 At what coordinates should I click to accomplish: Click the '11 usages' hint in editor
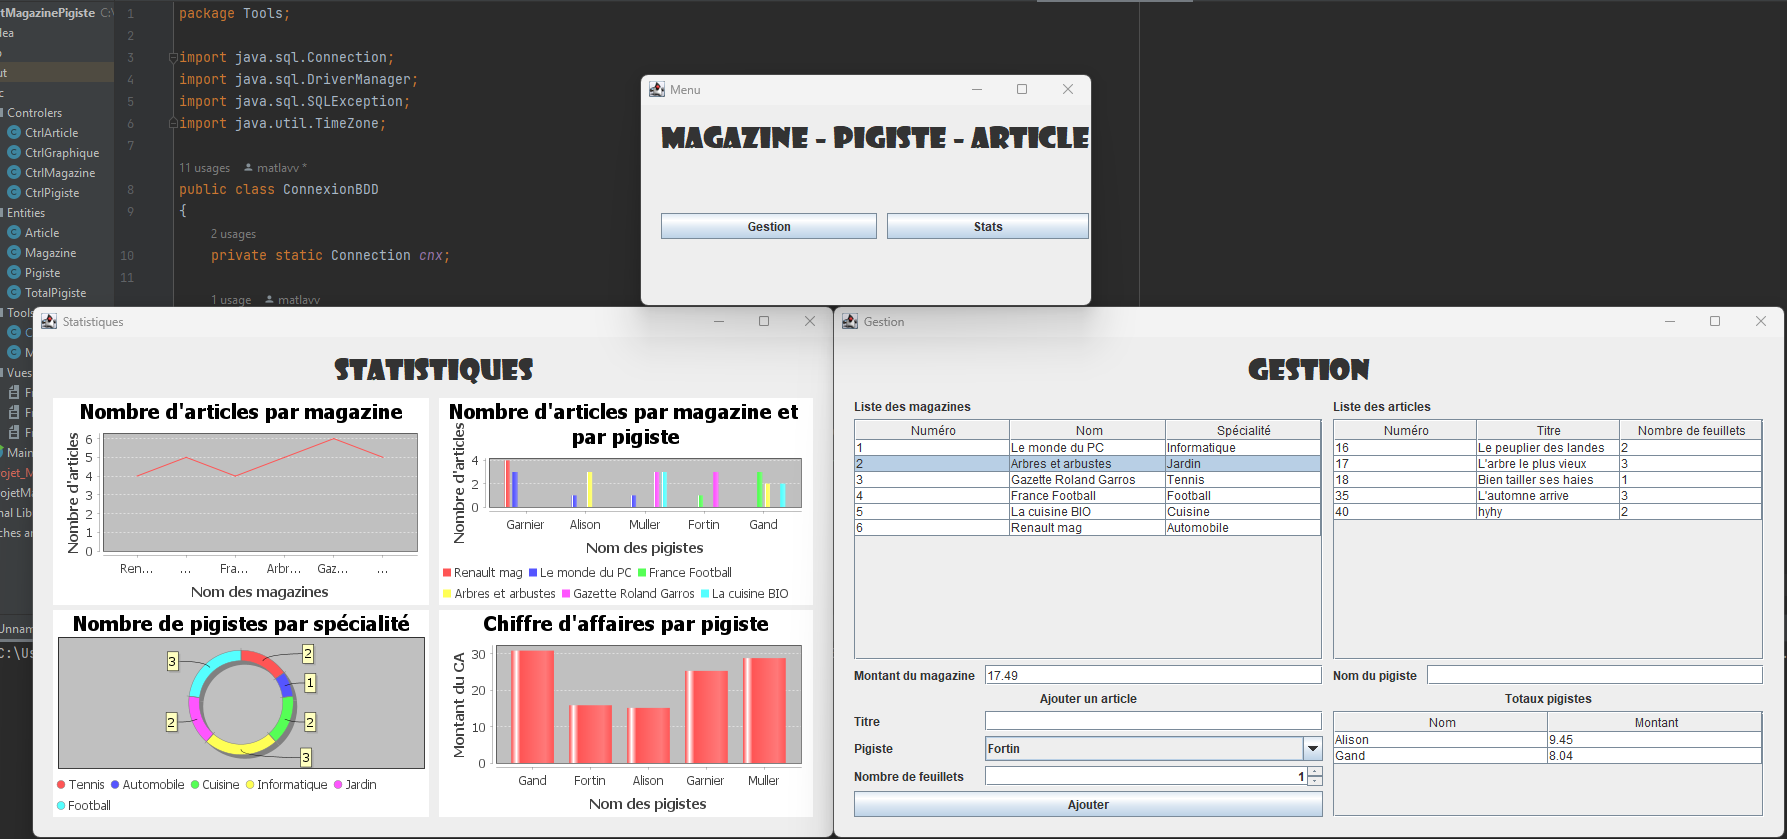click(204, 168)
